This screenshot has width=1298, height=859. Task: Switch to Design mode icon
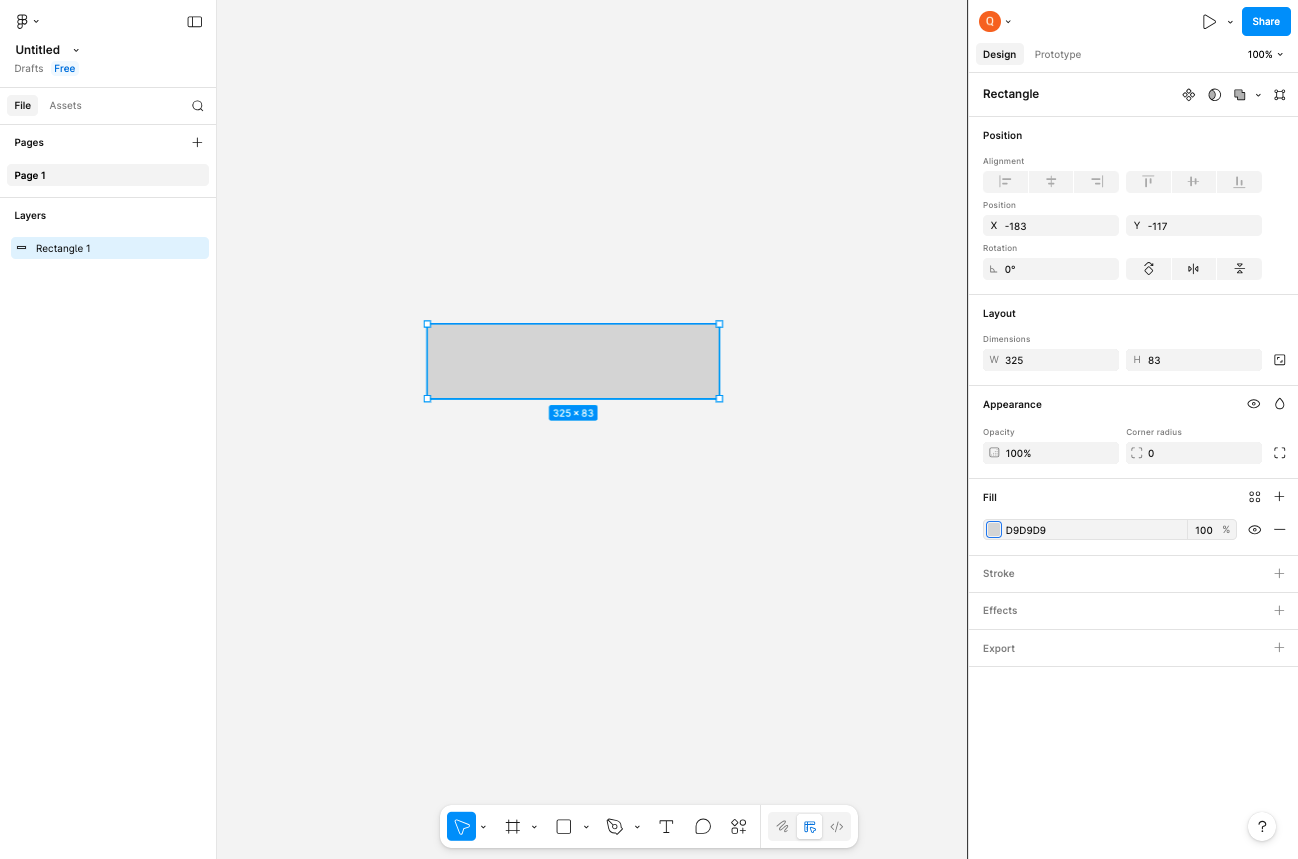pyautogui.click(x=810, y=827)
